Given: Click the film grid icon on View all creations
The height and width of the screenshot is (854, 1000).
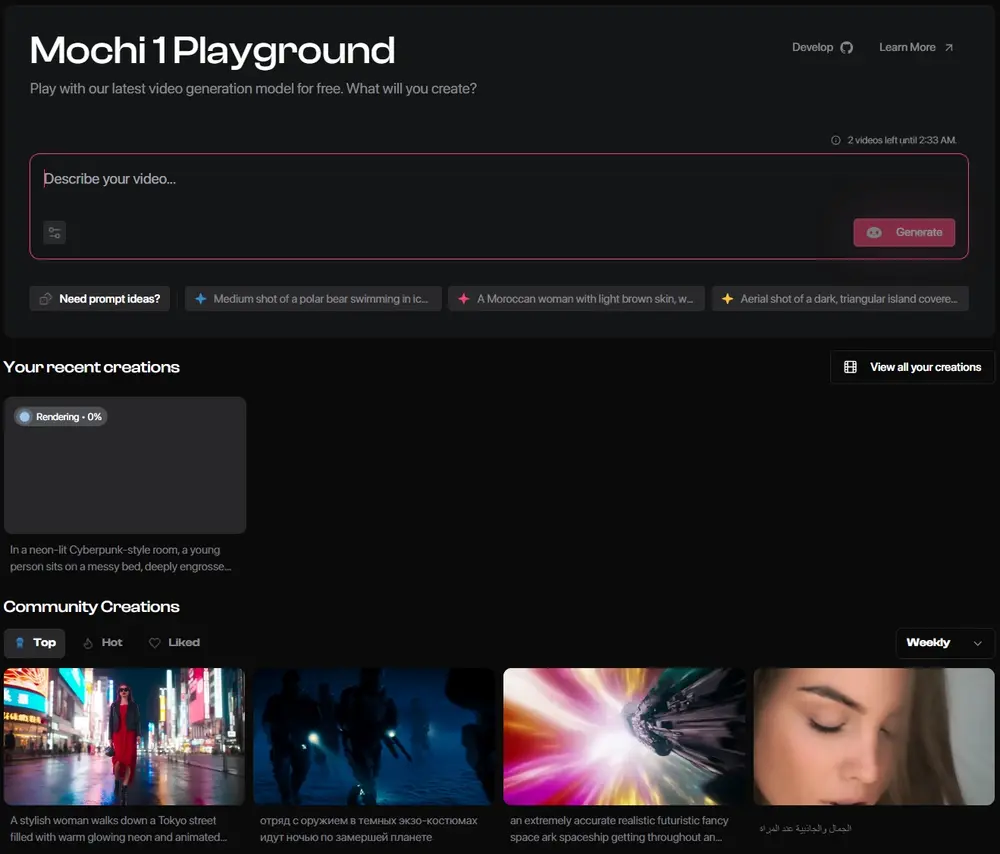Looking at the screenshot, I should tap(850, 367).
